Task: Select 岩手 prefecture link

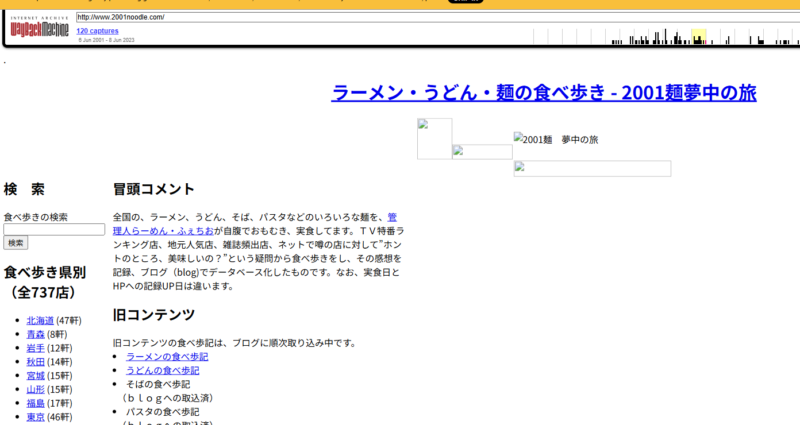Action: click(36, 348)
